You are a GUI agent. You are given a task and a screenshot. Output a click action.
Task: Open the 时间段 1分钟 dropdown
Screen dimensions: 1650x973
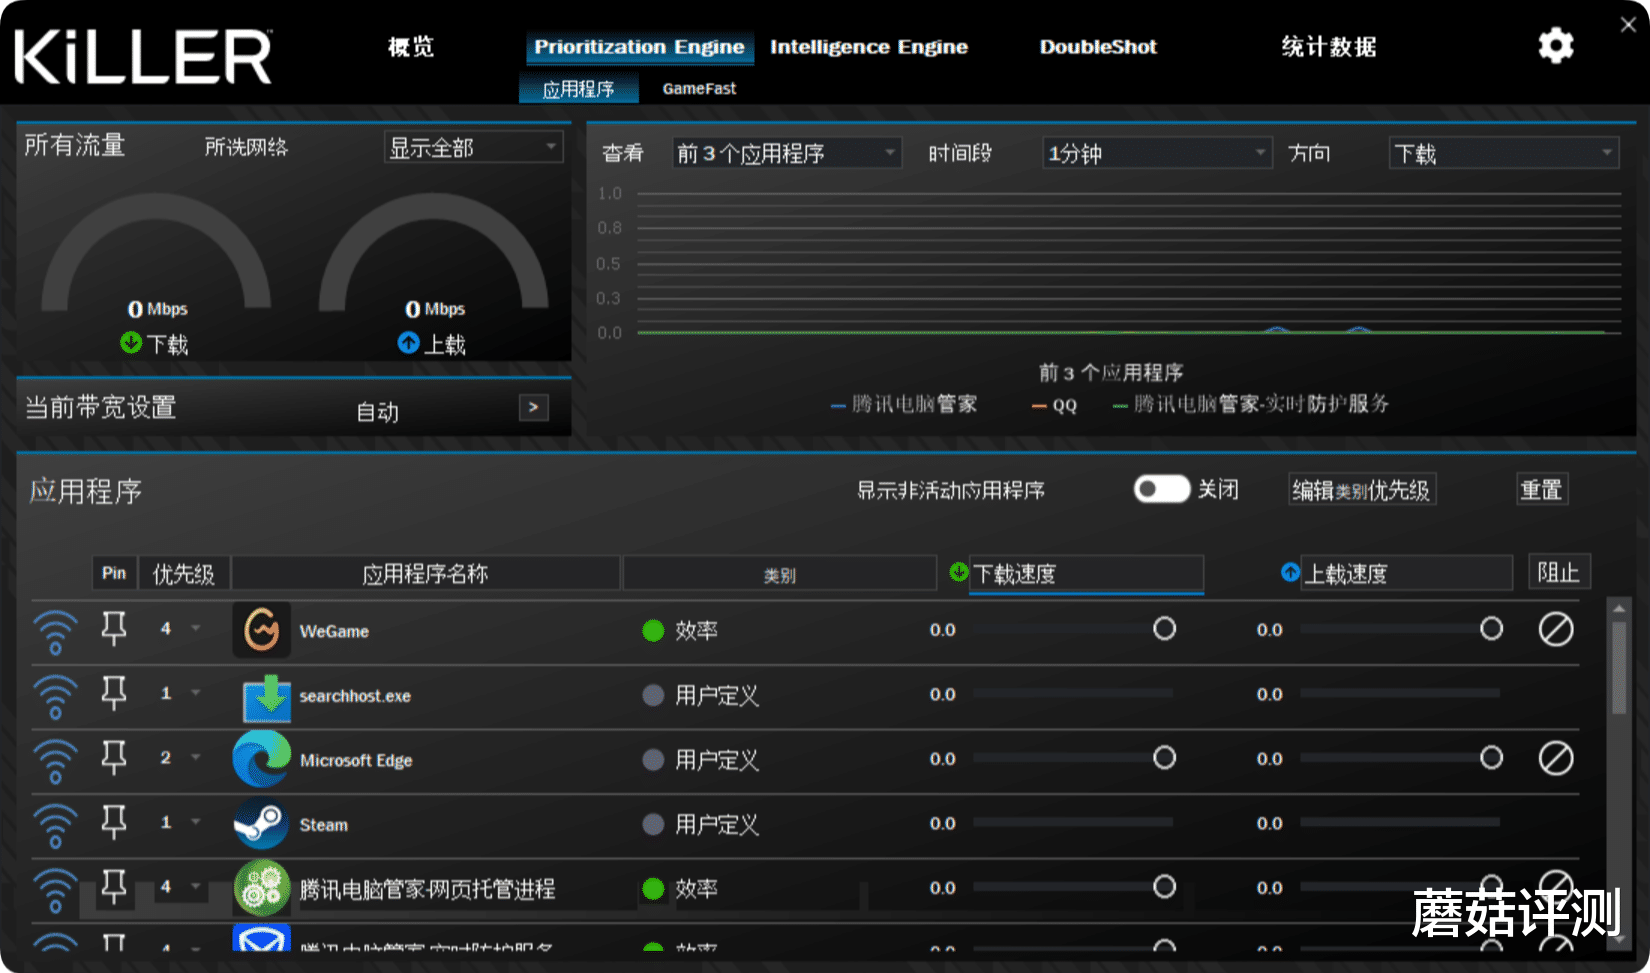coord(1157,153)
